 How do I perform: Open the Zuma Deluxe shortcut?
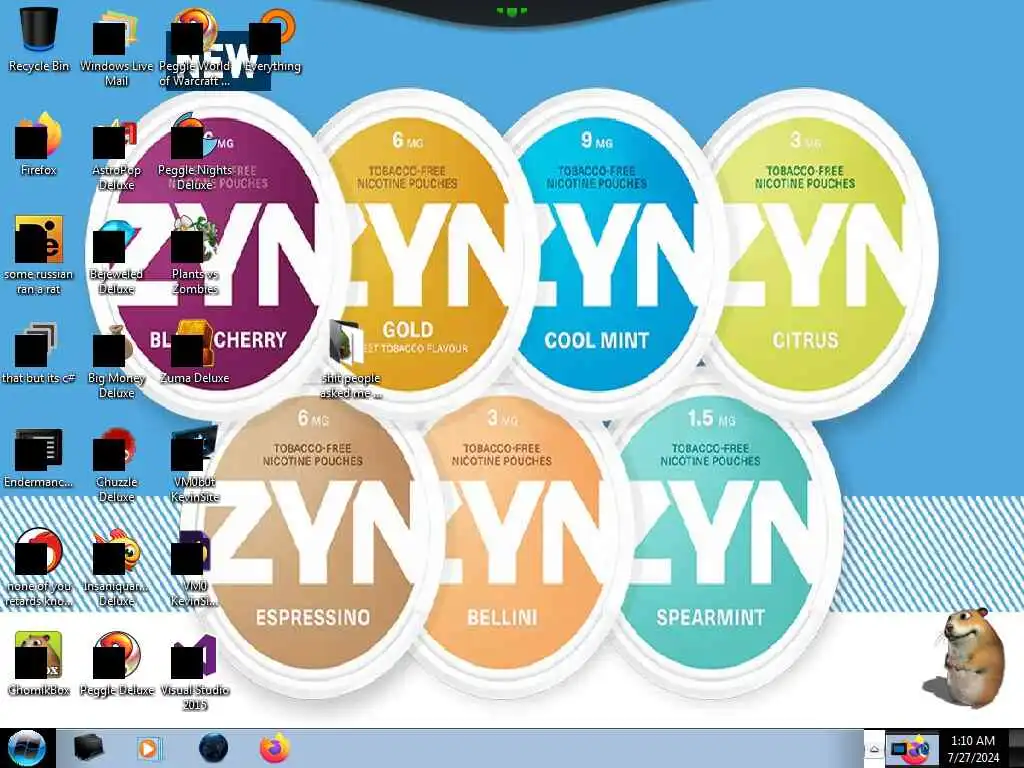(x=195, y=351)
